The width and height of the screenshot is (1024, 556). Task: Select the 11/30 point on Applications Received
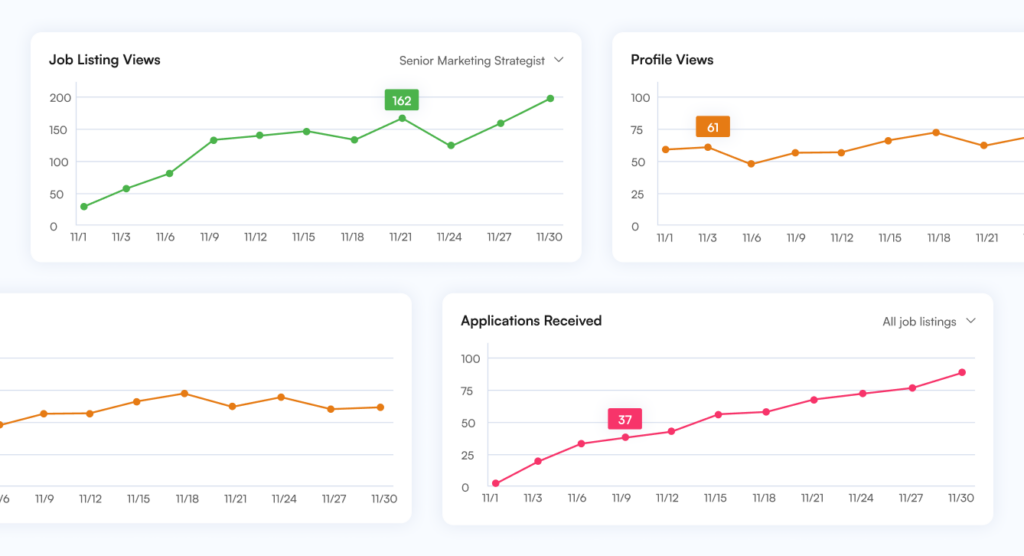click(x=962, y=372)
